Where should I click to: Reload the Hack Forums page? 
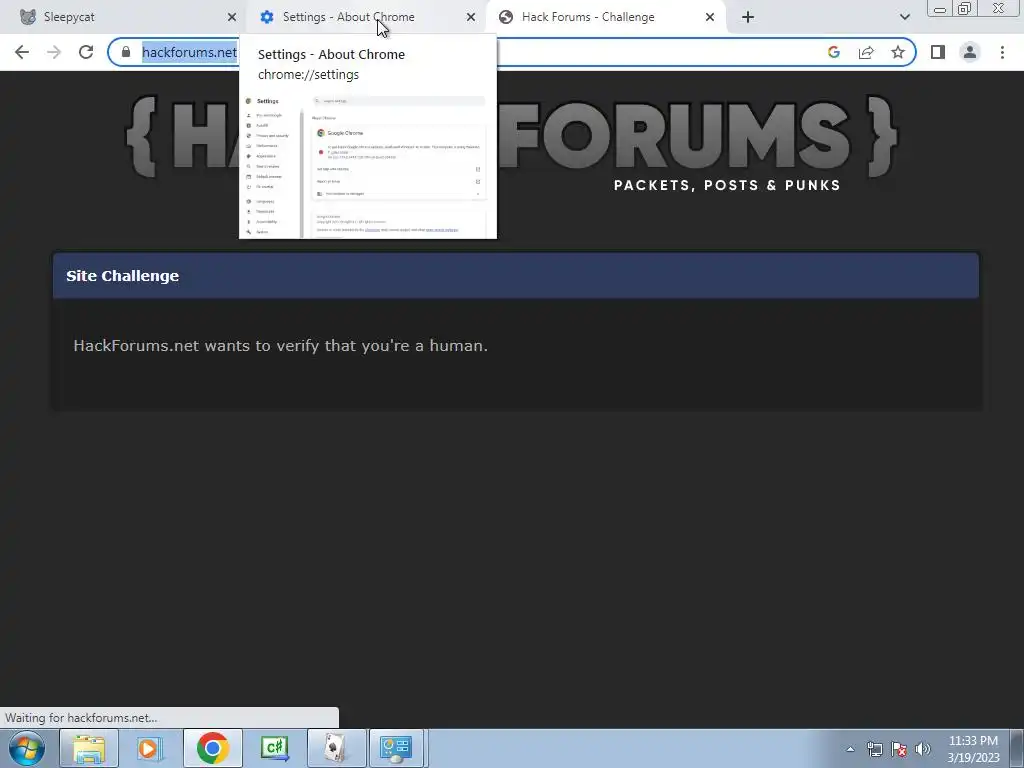pos(86,52)
